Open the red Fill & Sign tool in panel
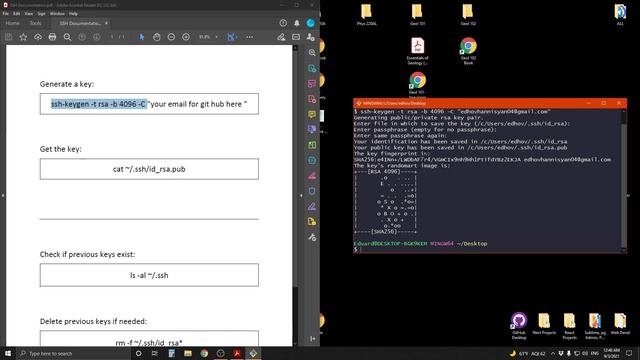Viewport: 640px width, 360px height. tap(312, 176)
